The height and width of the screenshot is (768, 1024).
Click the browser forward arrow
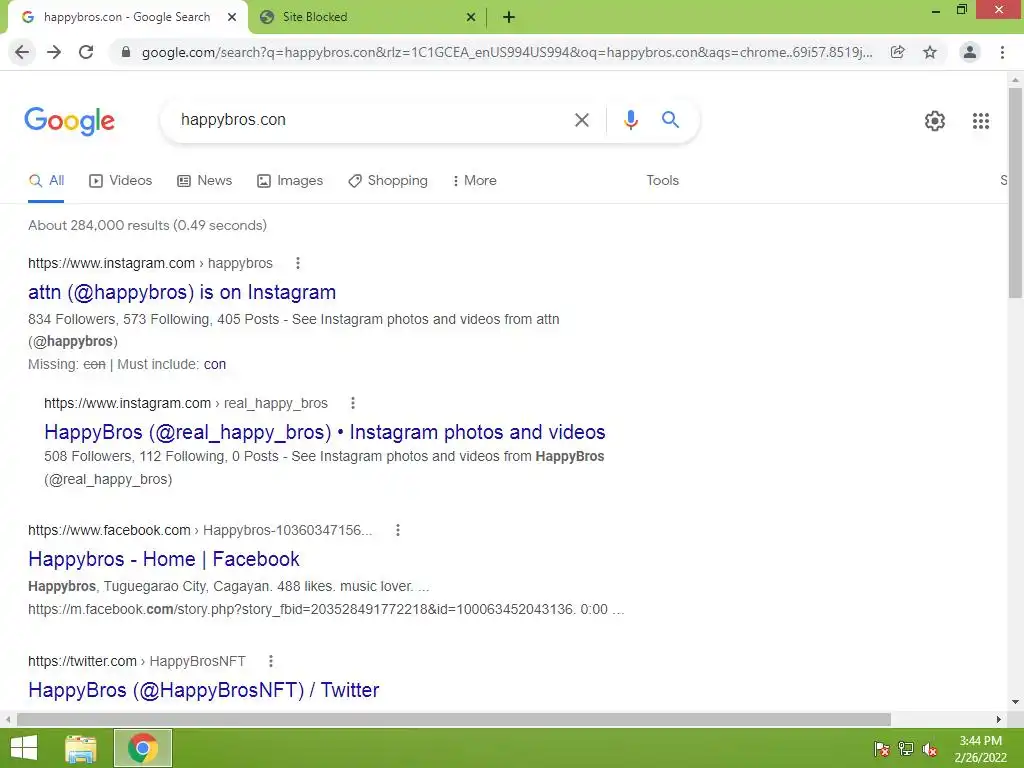click(54, 52)
